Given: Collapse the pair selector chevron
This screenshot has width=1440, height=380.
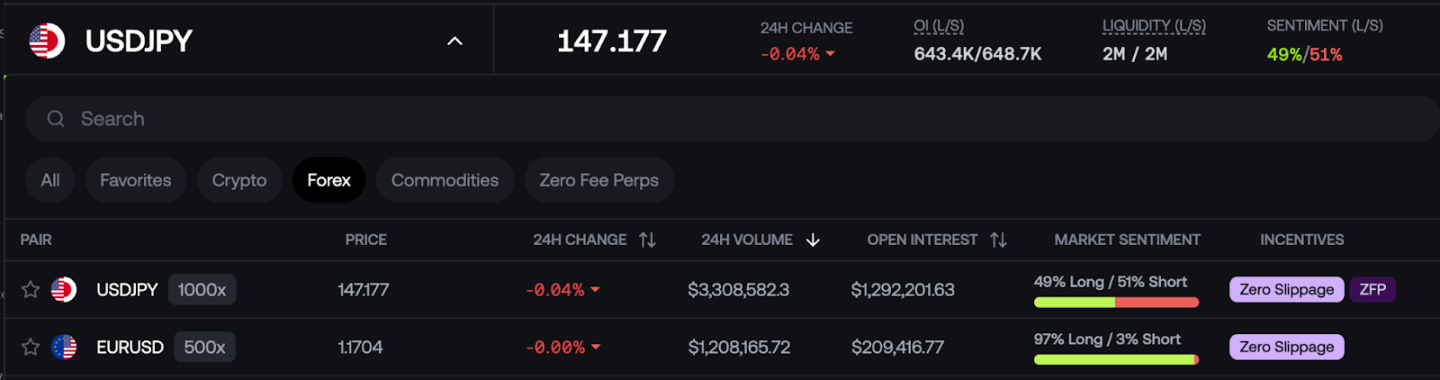Looking at the screenshot, I should point(455,41).
